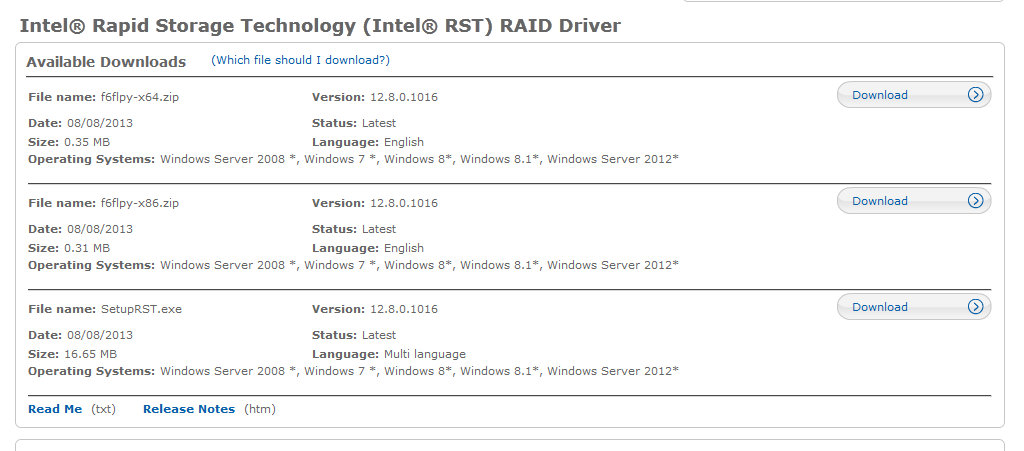
Task: Select the SetupRST.exe file name text
Action: click(x=141, y=309)
